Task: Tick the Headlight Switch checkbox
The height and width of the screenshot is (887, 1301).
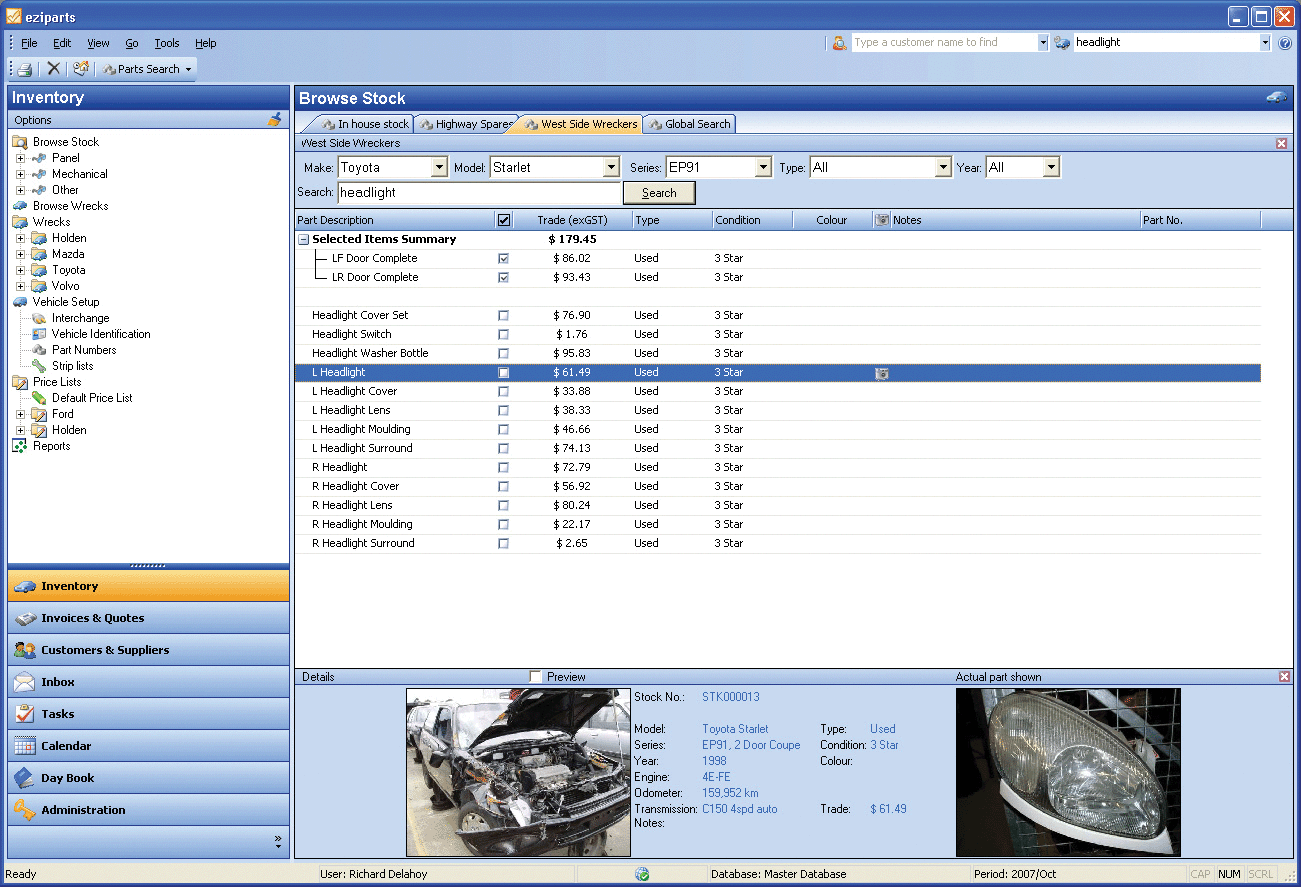Action: (503, 335)
